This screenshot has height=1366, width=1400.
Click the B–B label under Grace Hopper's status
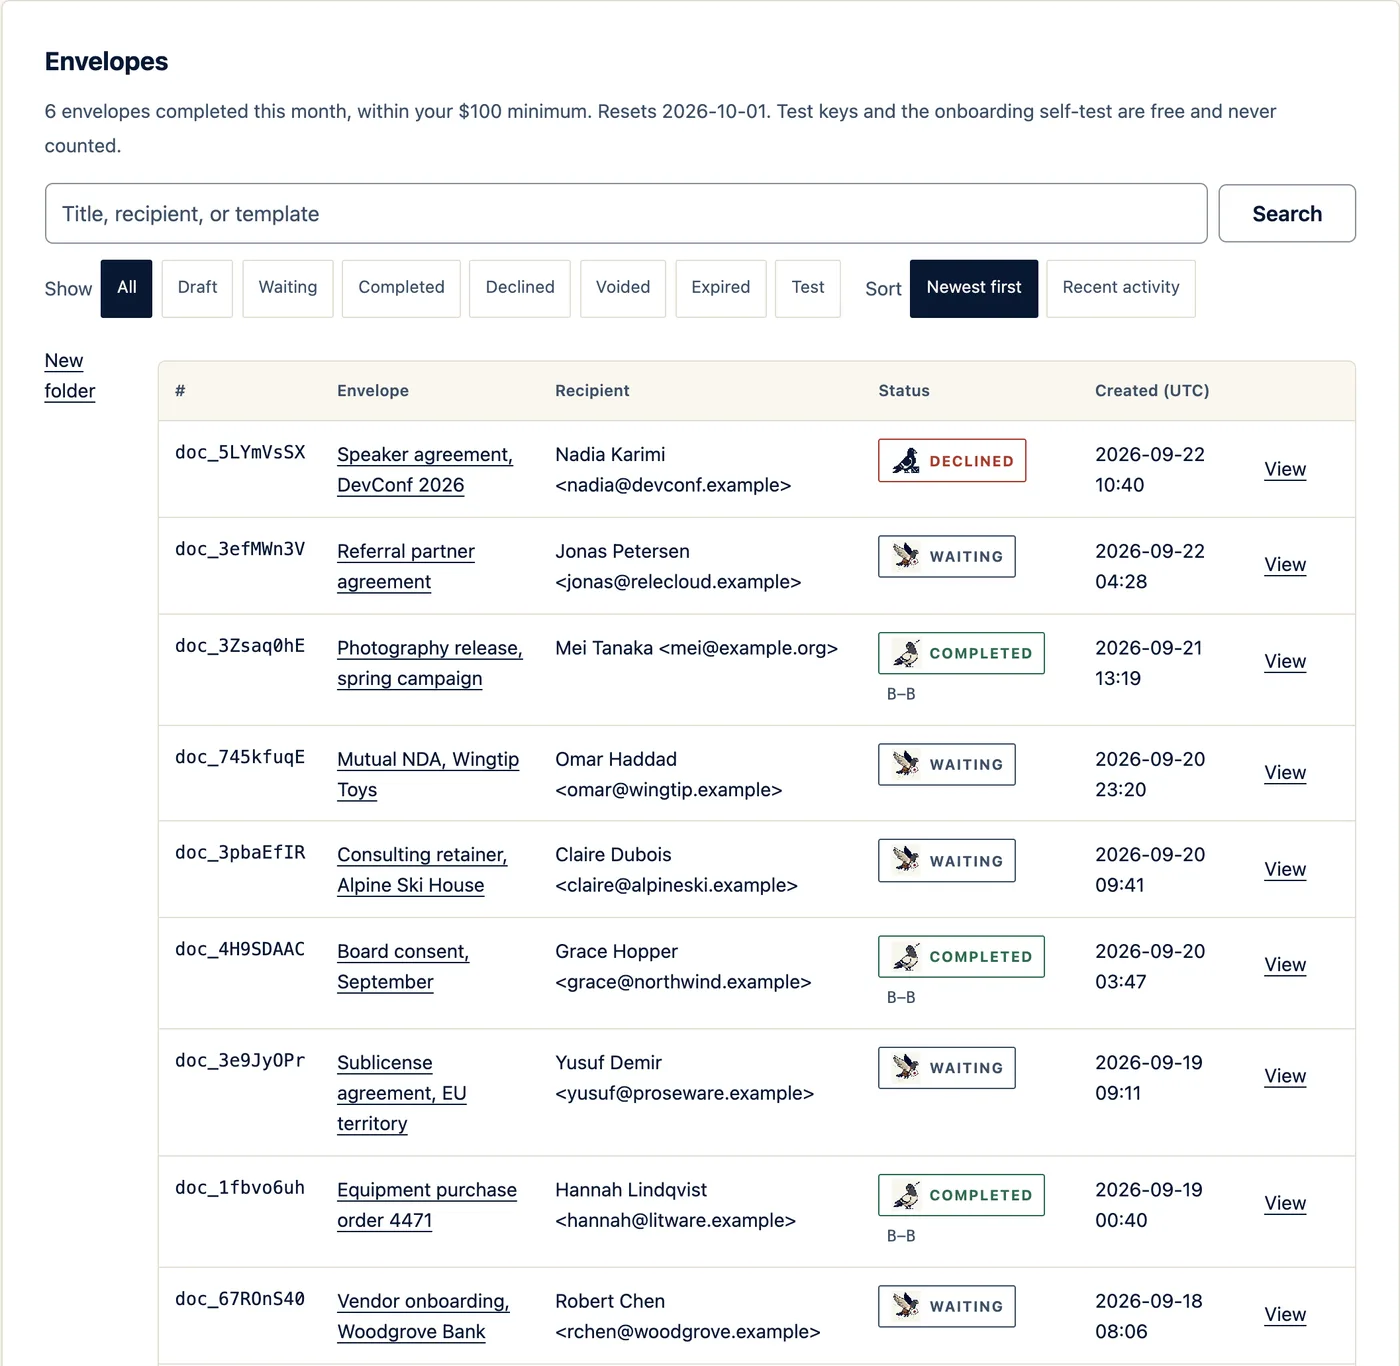point(901,997)
